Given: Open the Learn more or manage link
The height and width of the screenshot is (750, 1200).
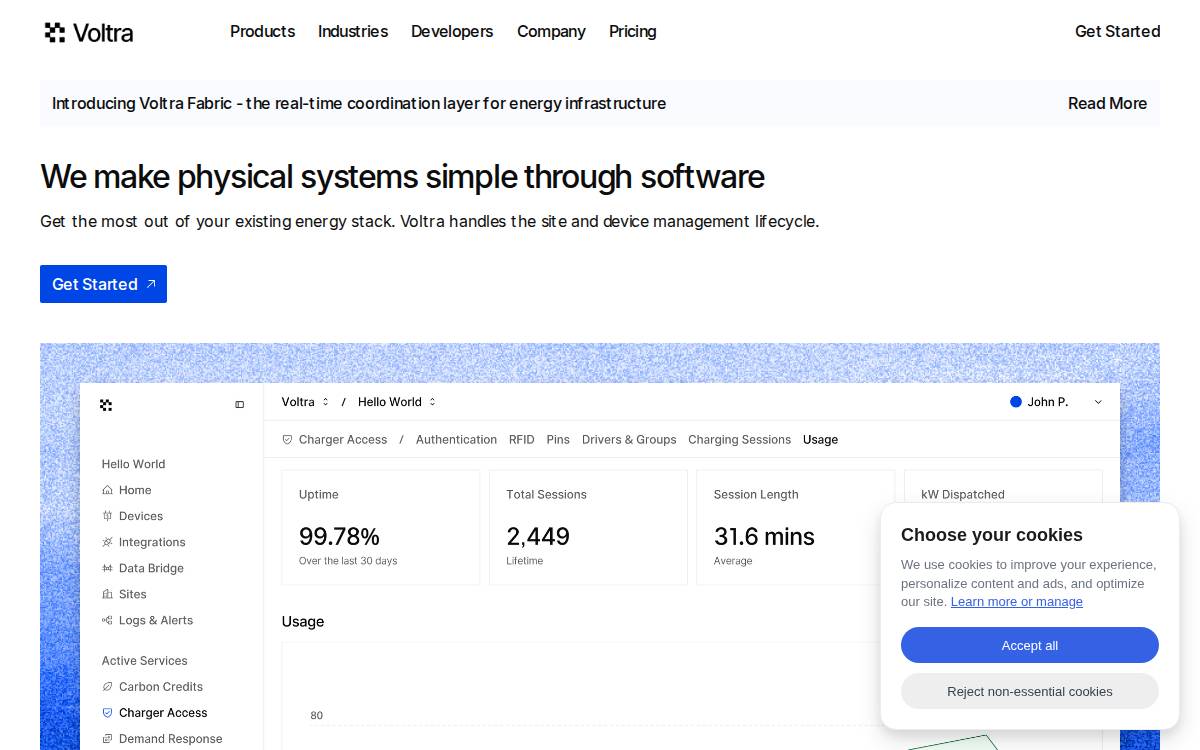Looking at the screenshot, I should point(1017,602).
